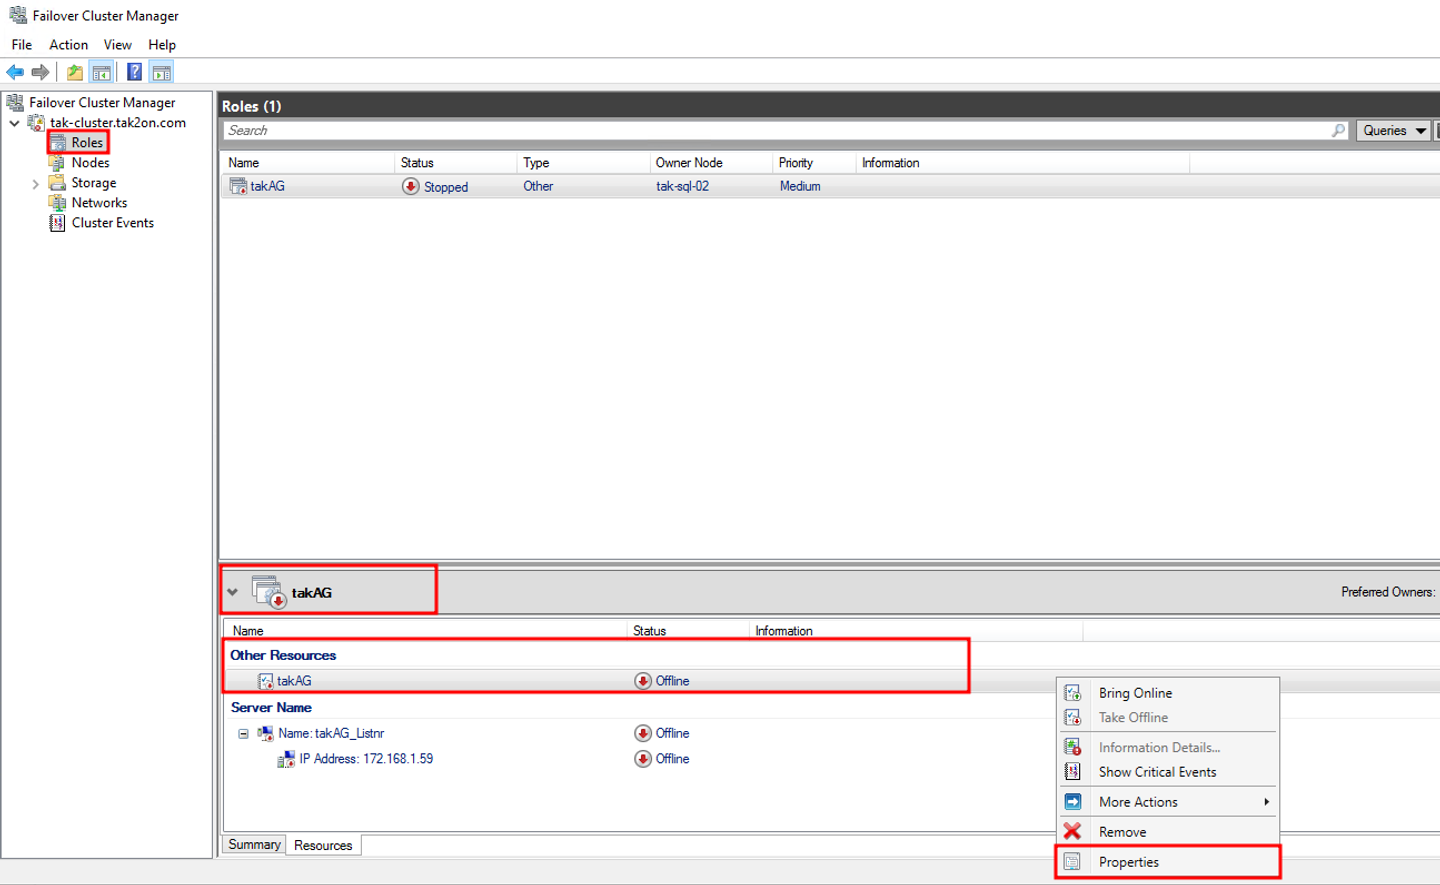1440x885 pixels.
Task: Open the Help menu
Action: pos(162,45)
